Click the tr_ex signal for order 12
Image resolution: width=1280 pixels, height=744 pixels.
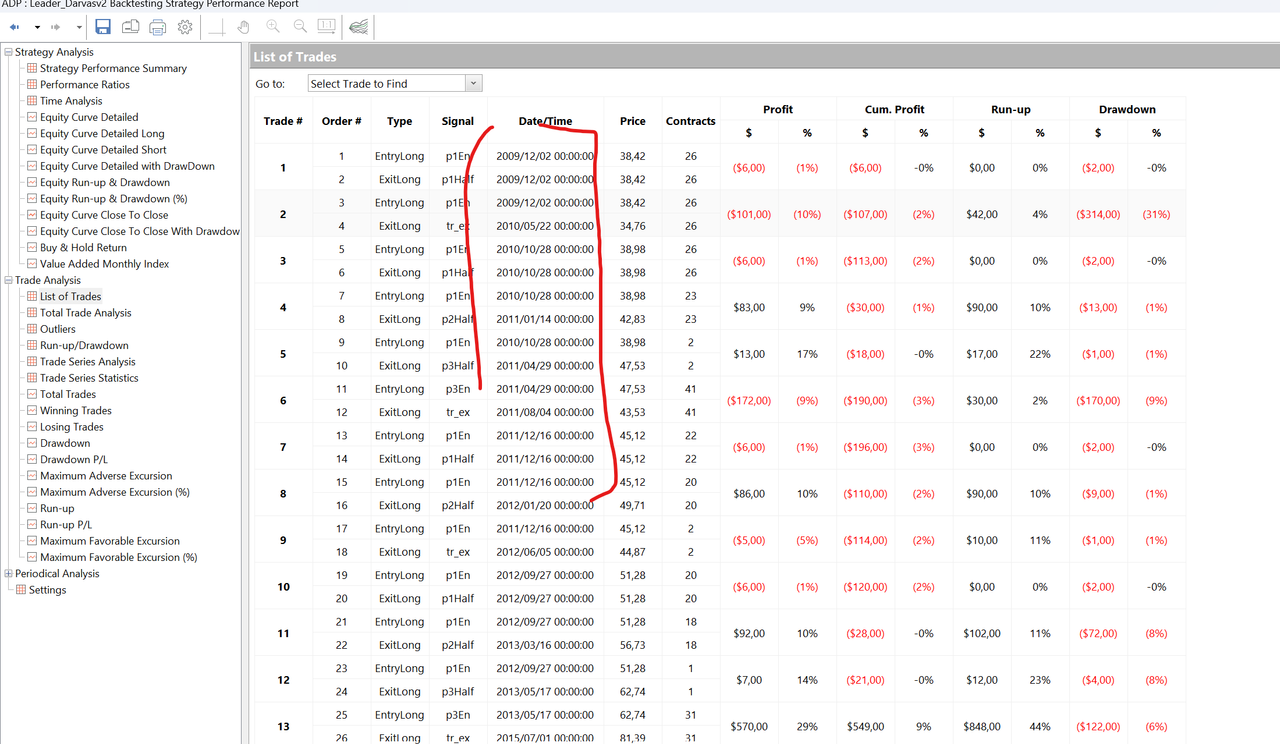(457, 412)
